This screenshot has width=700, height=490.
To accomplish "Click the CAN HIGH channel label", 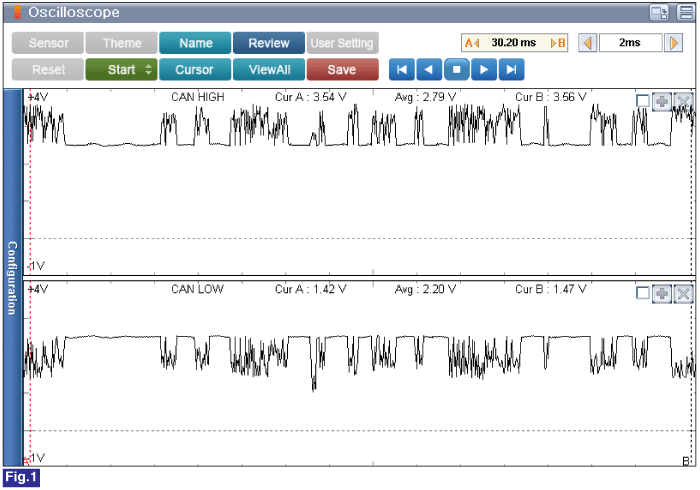I will [198, 97].
